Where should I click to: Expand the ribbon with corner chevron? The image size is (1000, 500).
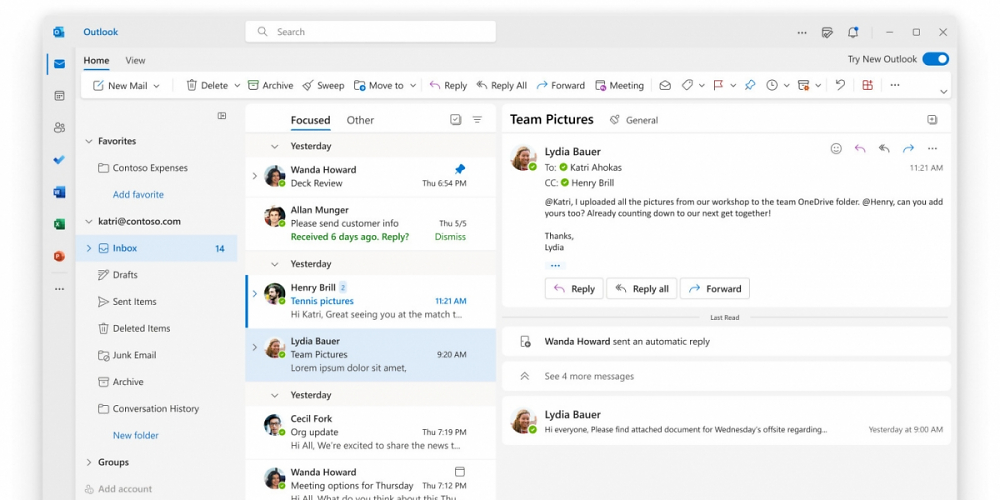(944, 92)
